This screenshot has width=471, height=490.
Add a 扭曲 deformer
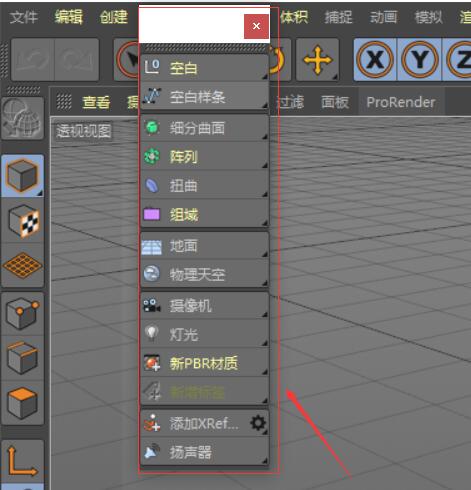point(204,185)
